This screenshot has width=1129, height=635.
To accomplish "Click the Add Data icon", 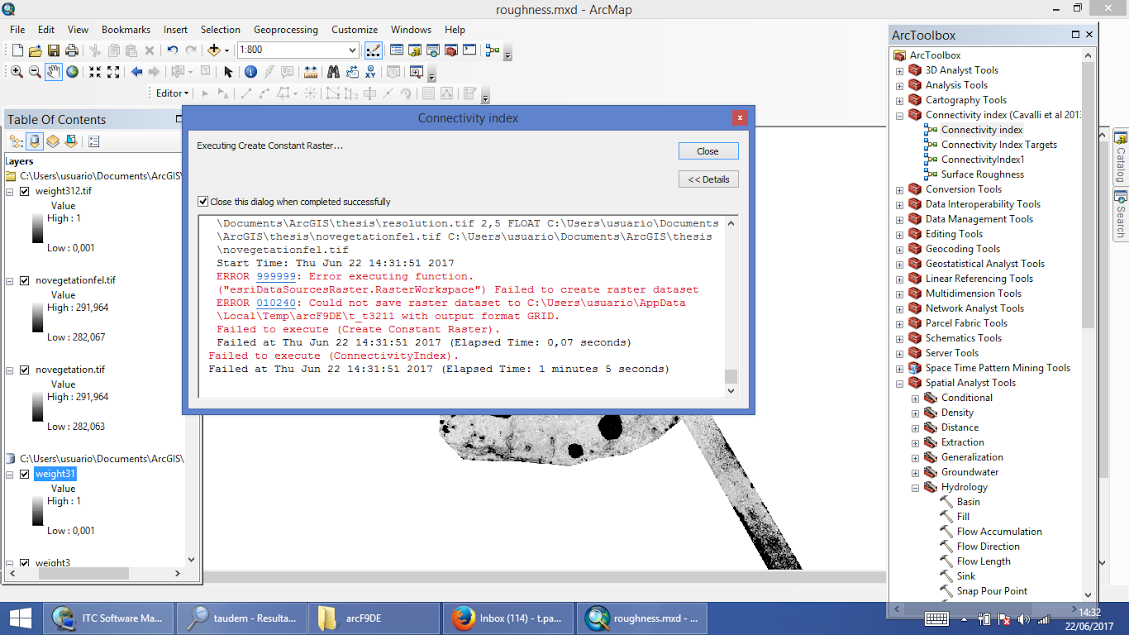I will 215,49.
